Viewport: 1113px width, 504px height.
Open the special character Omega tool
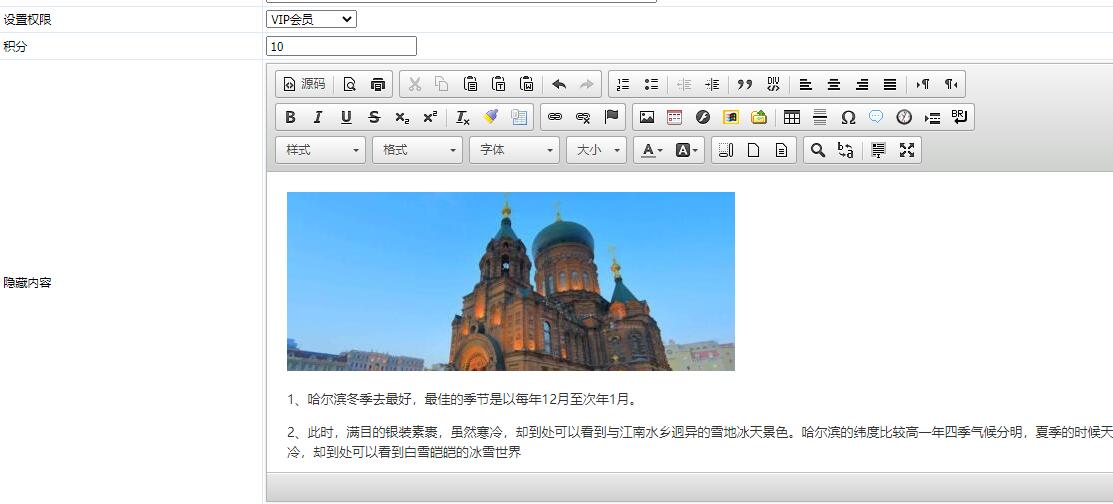point(848,117)
